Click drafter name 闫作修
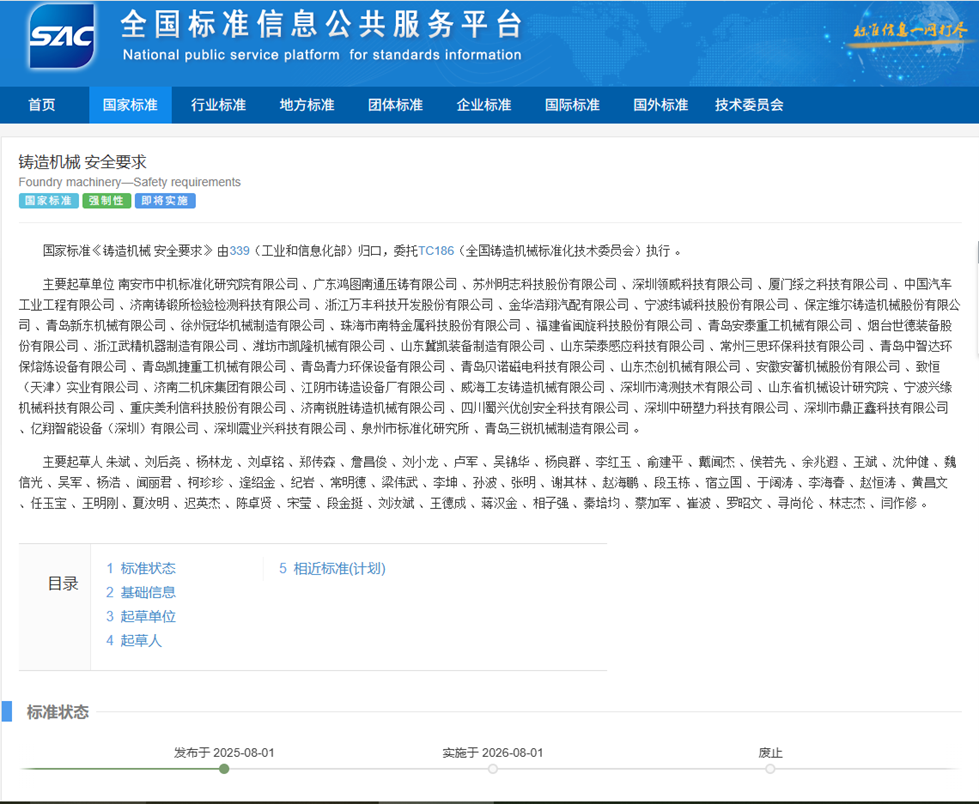The width and height of the screenshot is (979, 804). (899, 503)
